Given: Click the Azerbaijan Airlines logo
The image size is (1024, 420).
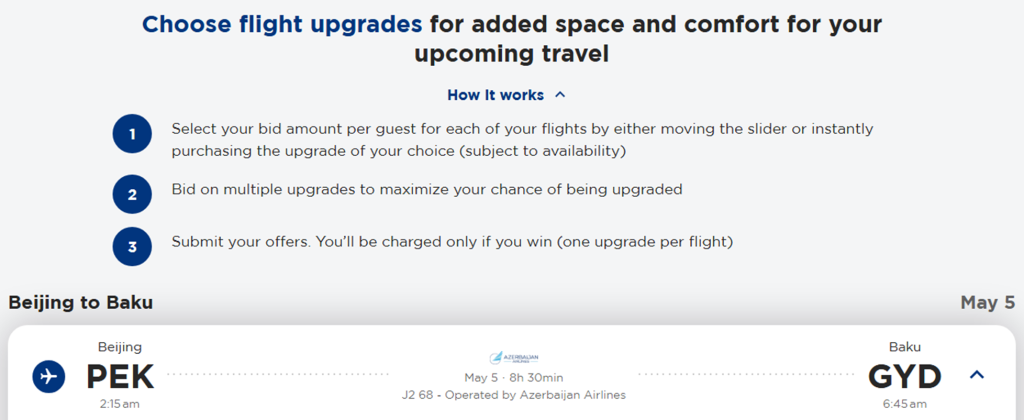Looking at the screenshot, I should pyautogui.click(x=514, y=357).
